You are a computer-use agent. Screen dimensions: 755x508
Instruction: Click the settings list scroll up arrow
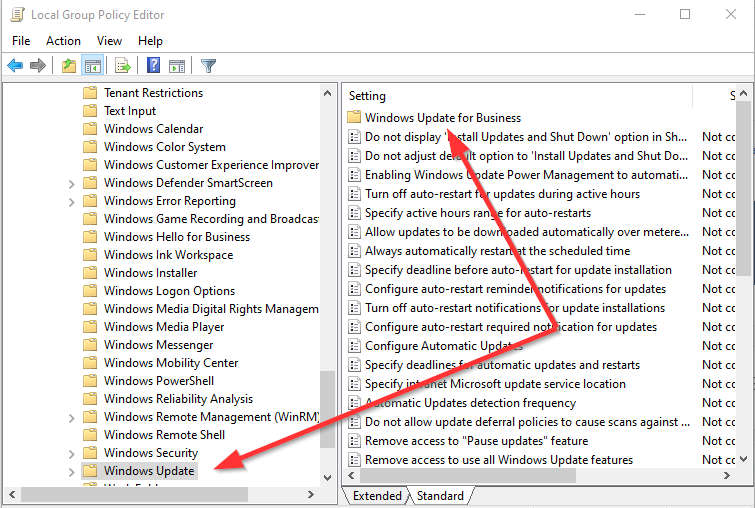[x=743, y=93]
